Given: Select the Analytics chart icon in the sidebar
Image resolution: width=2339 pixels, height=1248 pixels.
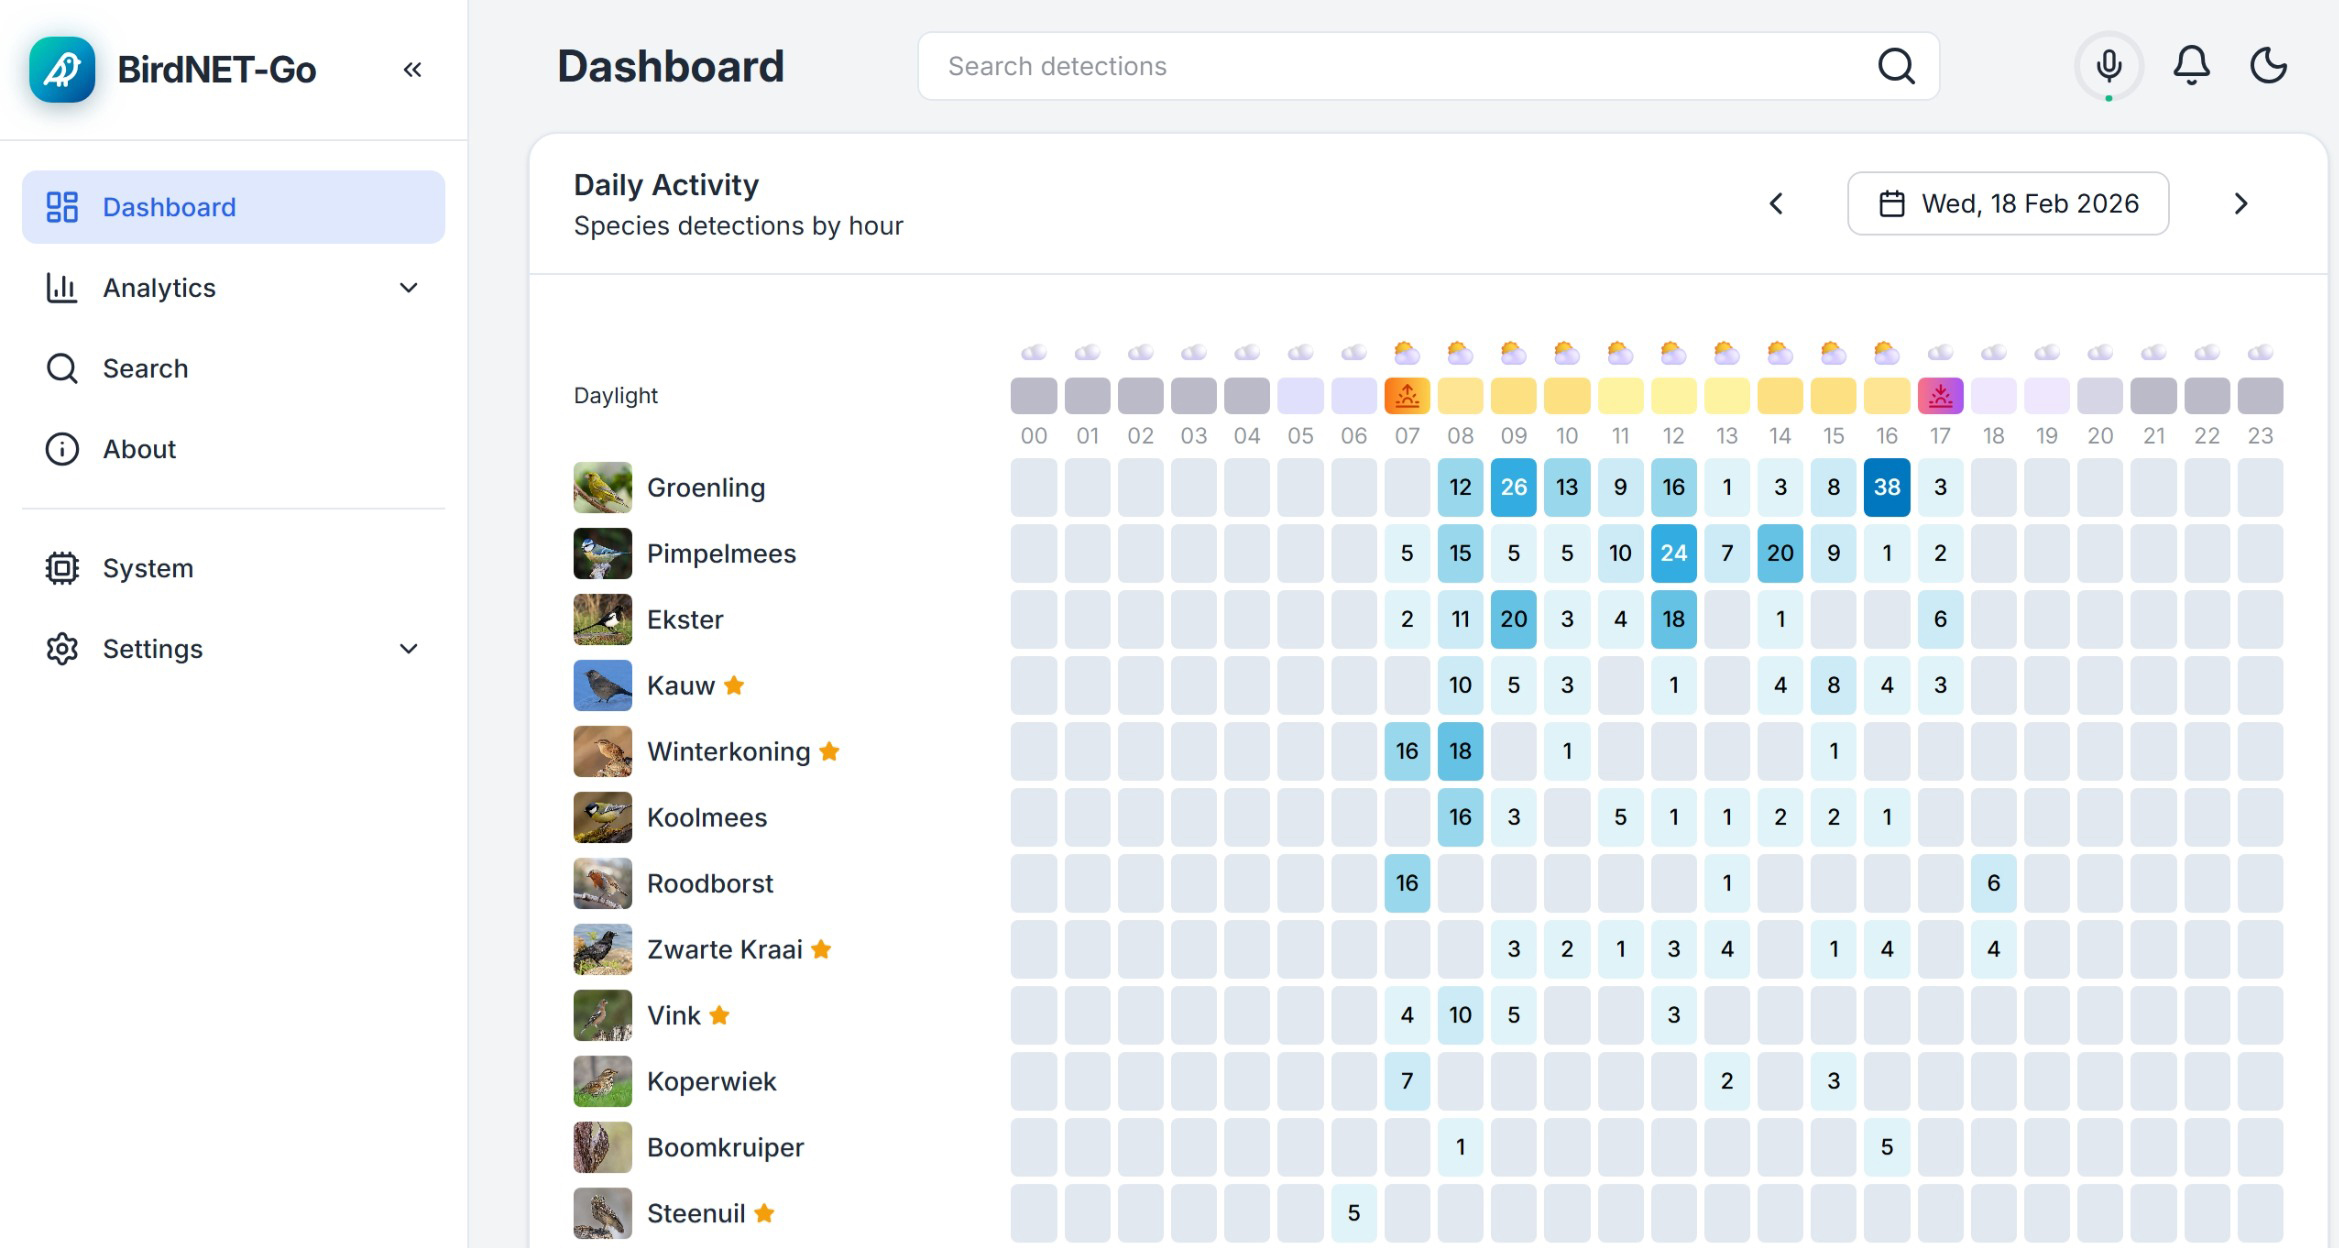Looking at the screenshot, I should pos(62,288).
